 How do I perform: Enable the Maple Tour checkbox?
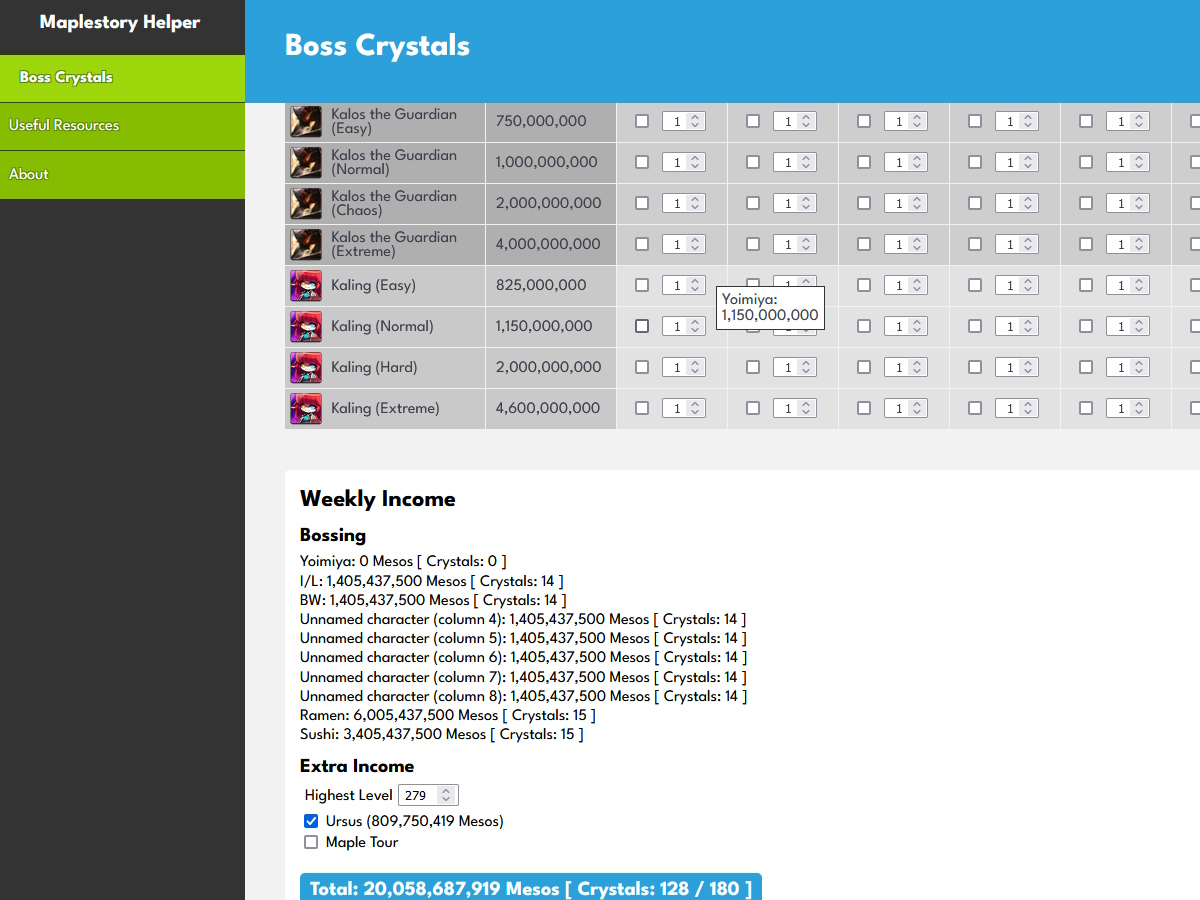point(311,842)
